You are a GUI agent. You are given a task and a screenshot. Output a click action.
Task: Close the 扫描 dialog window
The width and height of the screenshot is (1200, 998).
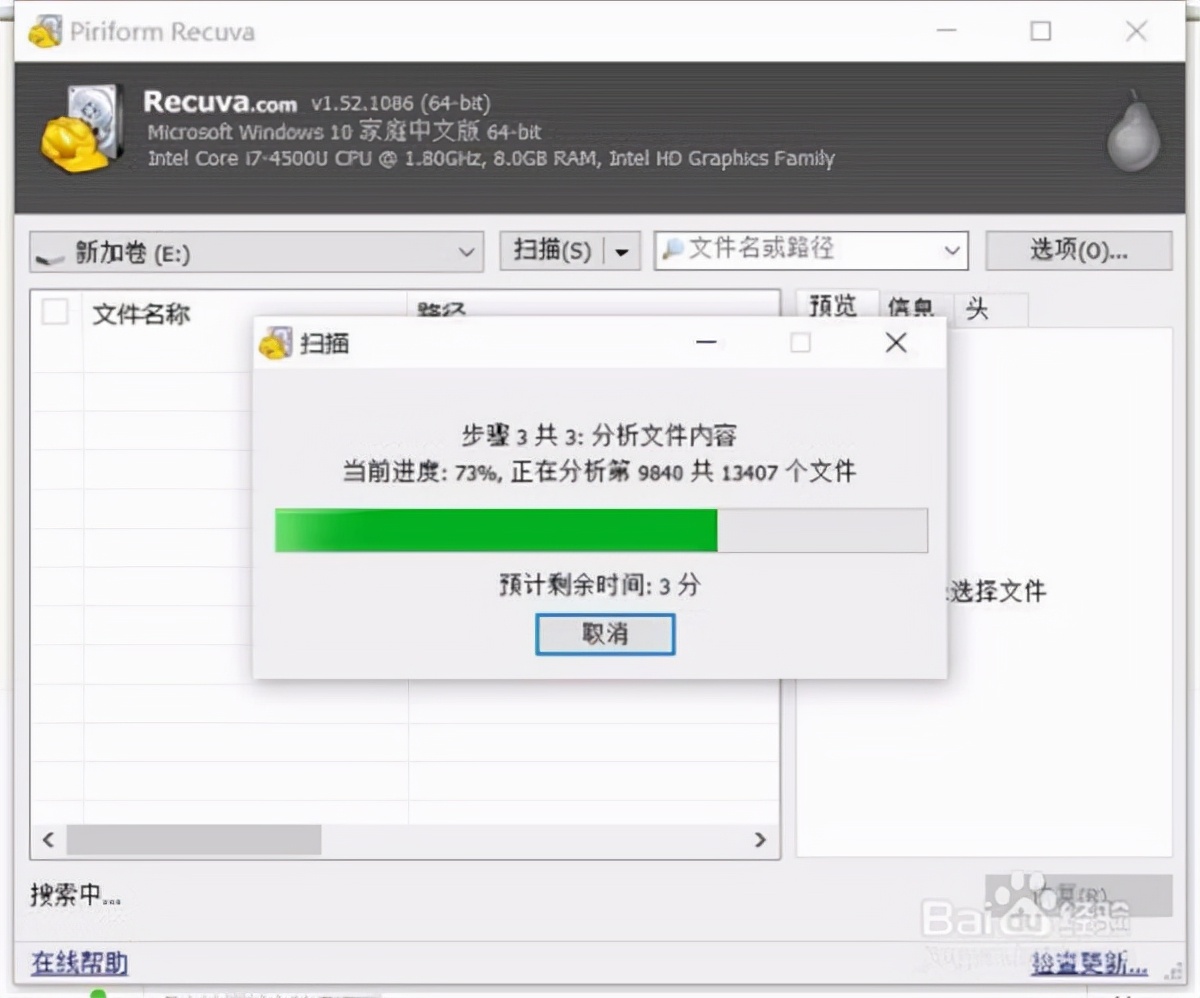(897, 343)
